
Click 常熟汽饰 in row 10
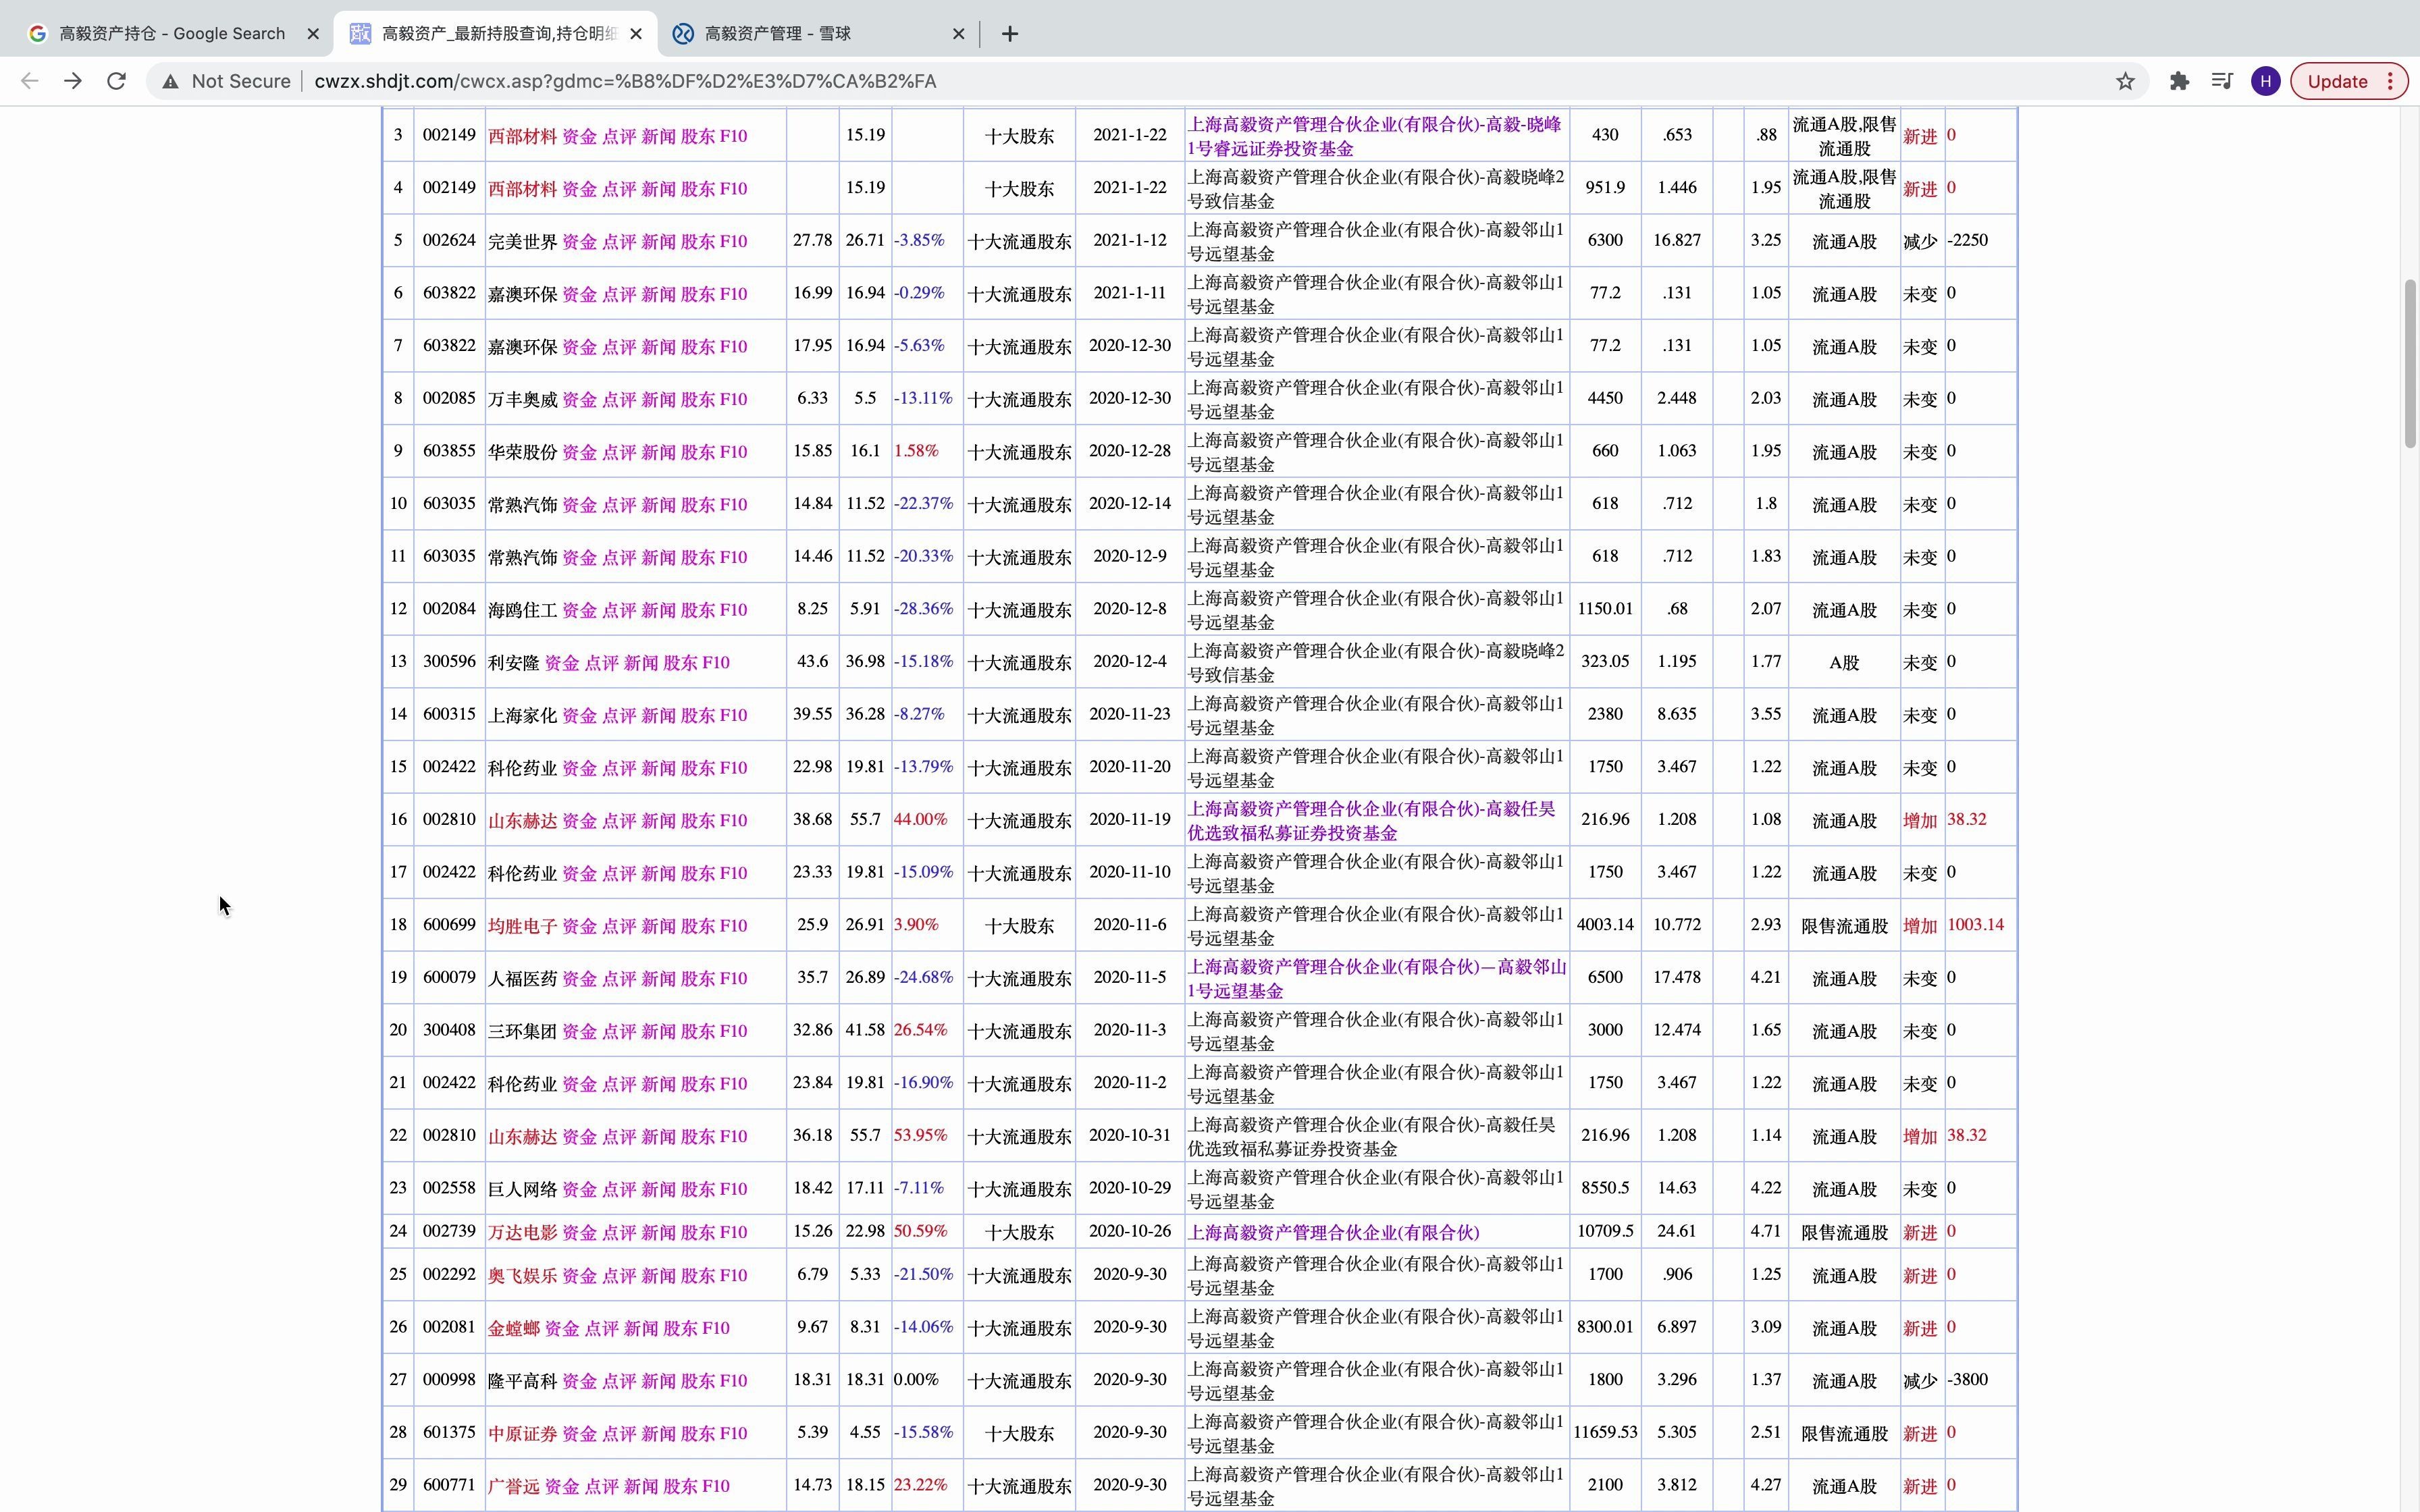[522, 505]
